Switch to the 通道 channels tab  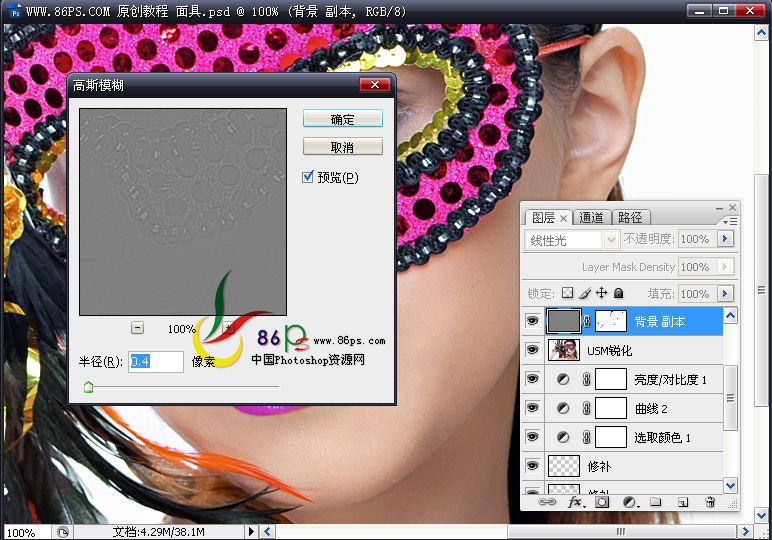coord(591,217)
